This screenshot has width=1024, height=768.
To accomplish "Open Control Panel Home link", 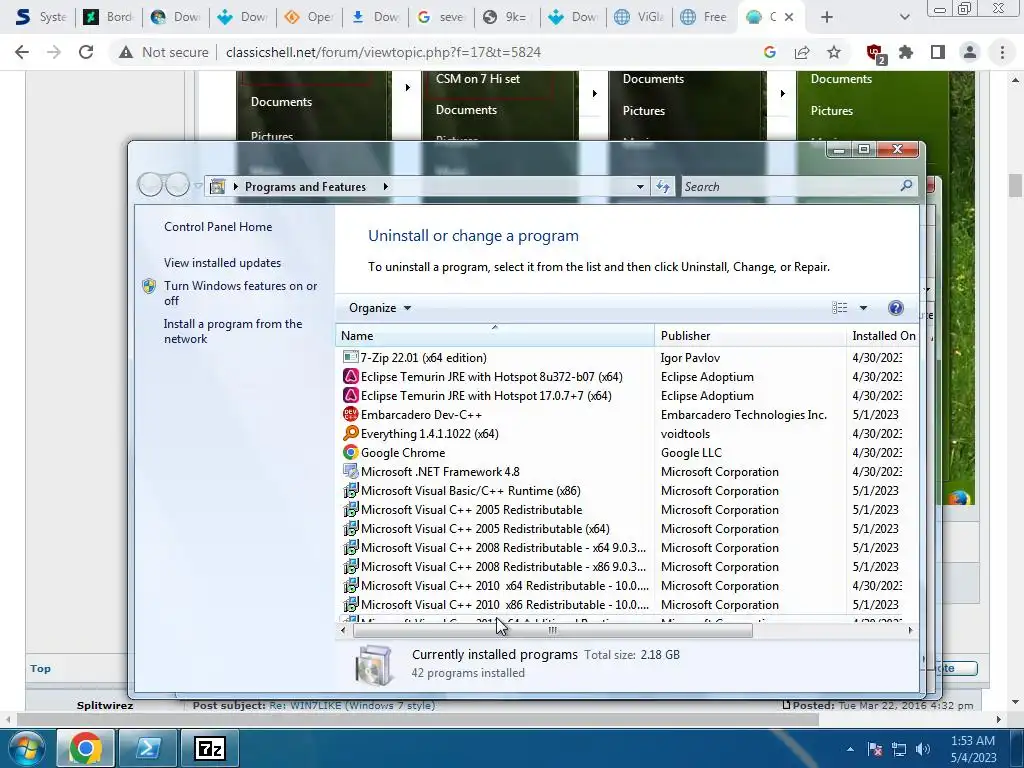I will (x=218, y=227).
